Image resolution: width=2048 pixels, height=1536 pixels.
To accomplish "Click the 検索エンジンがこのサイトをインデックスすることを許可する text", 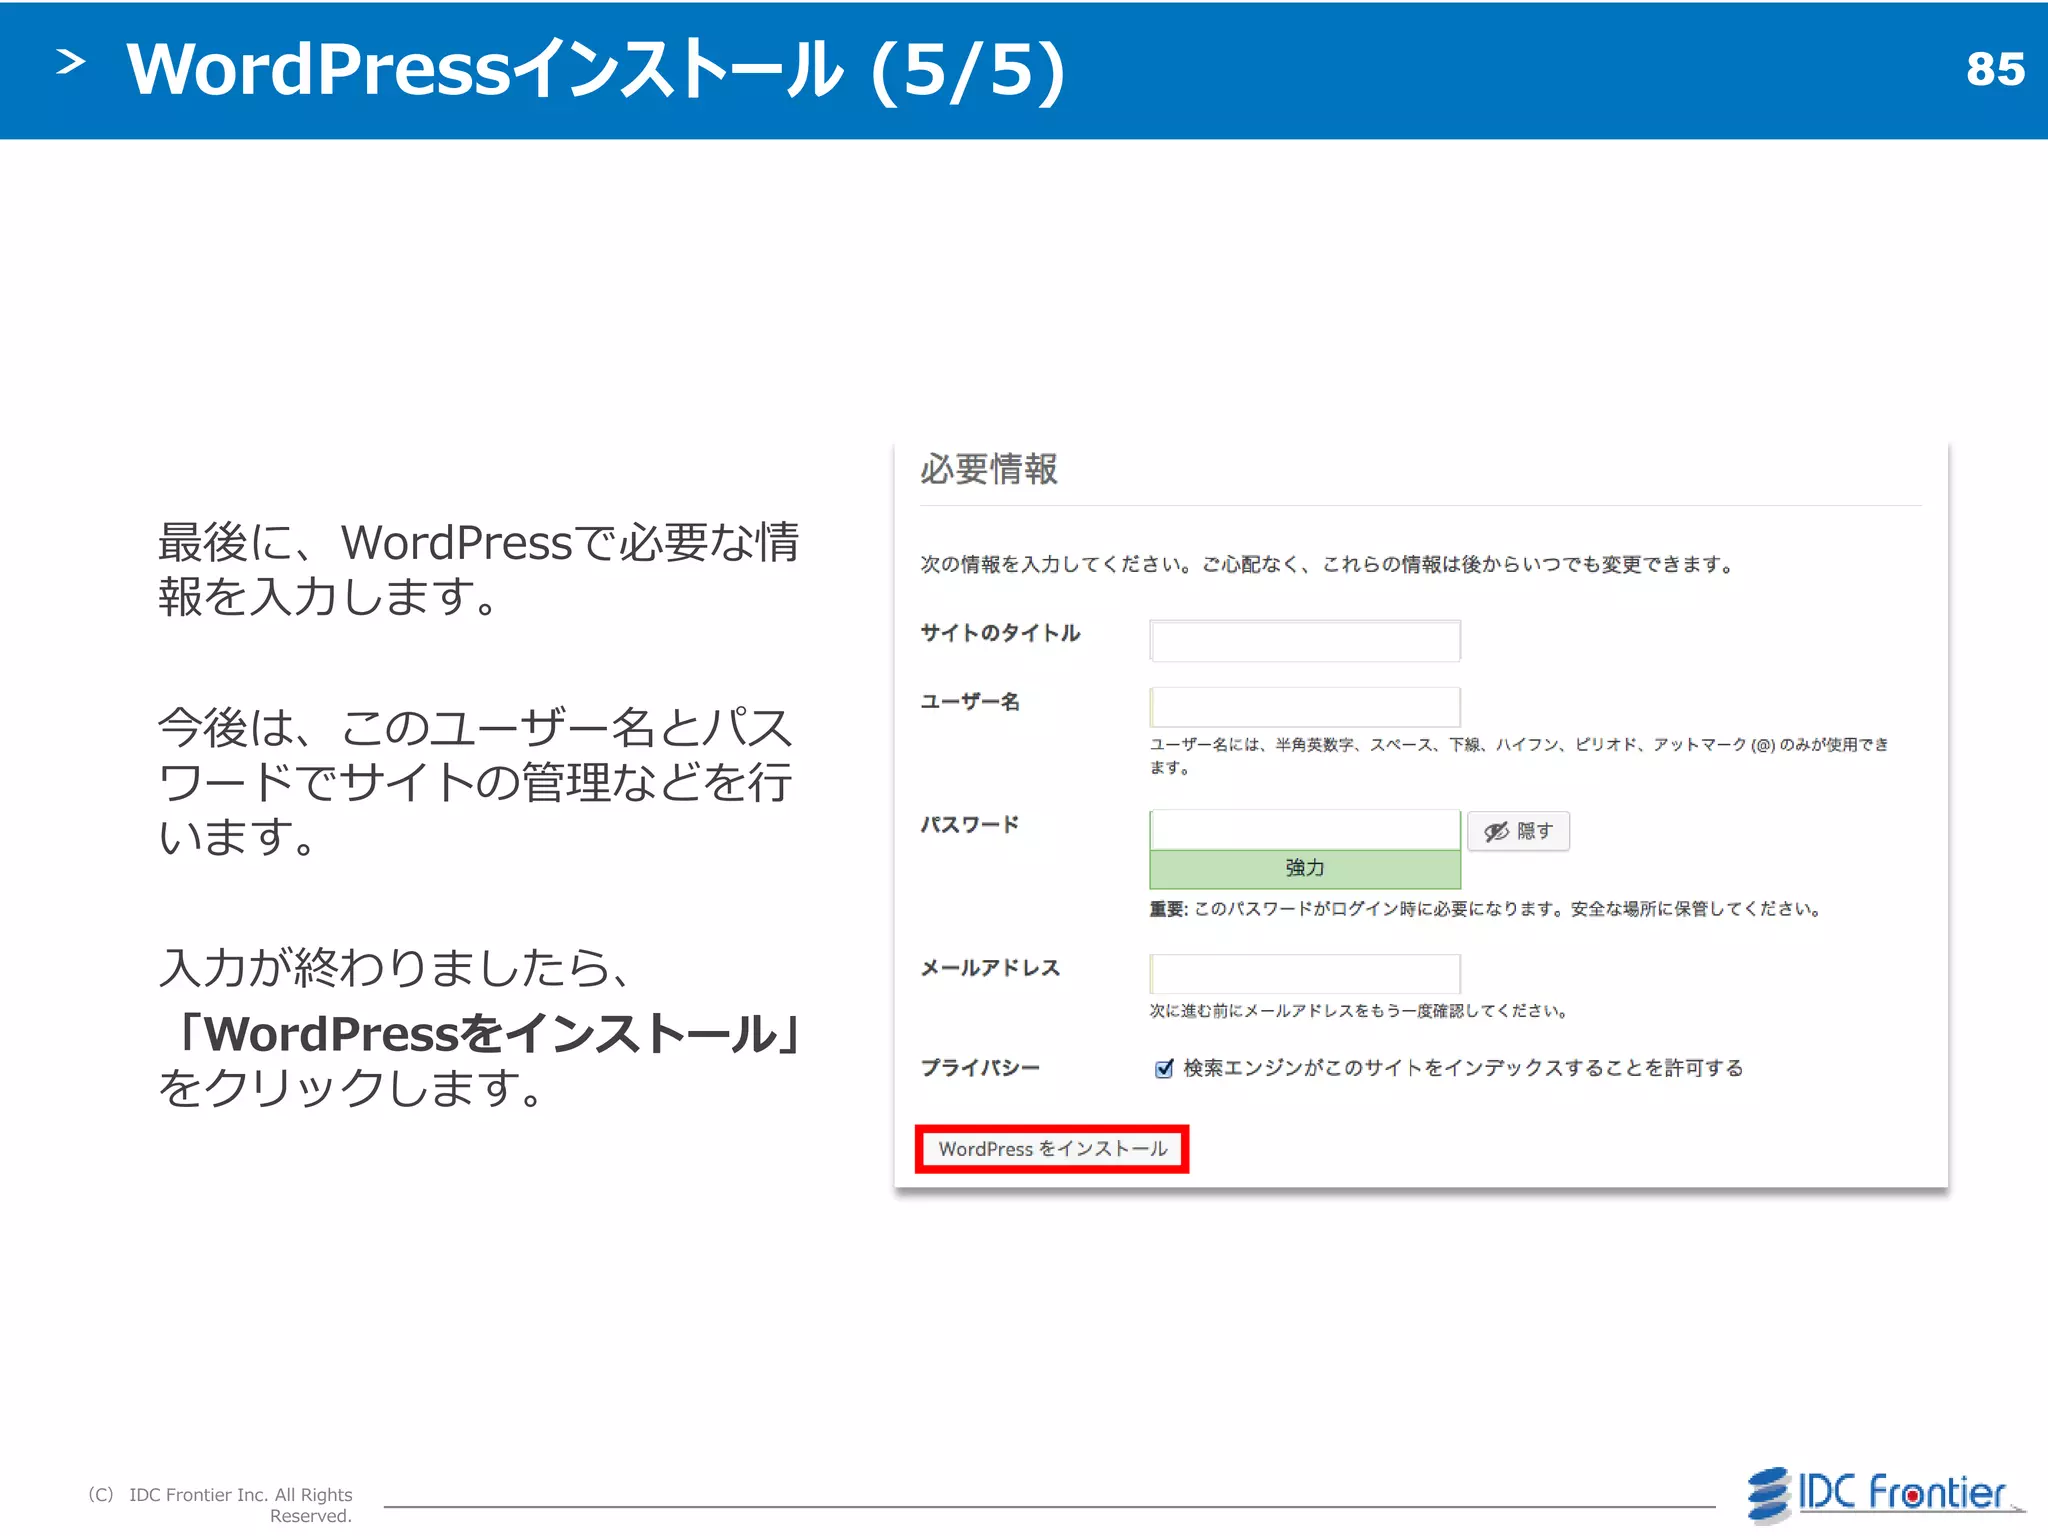I will (x=1463, y=1068).
